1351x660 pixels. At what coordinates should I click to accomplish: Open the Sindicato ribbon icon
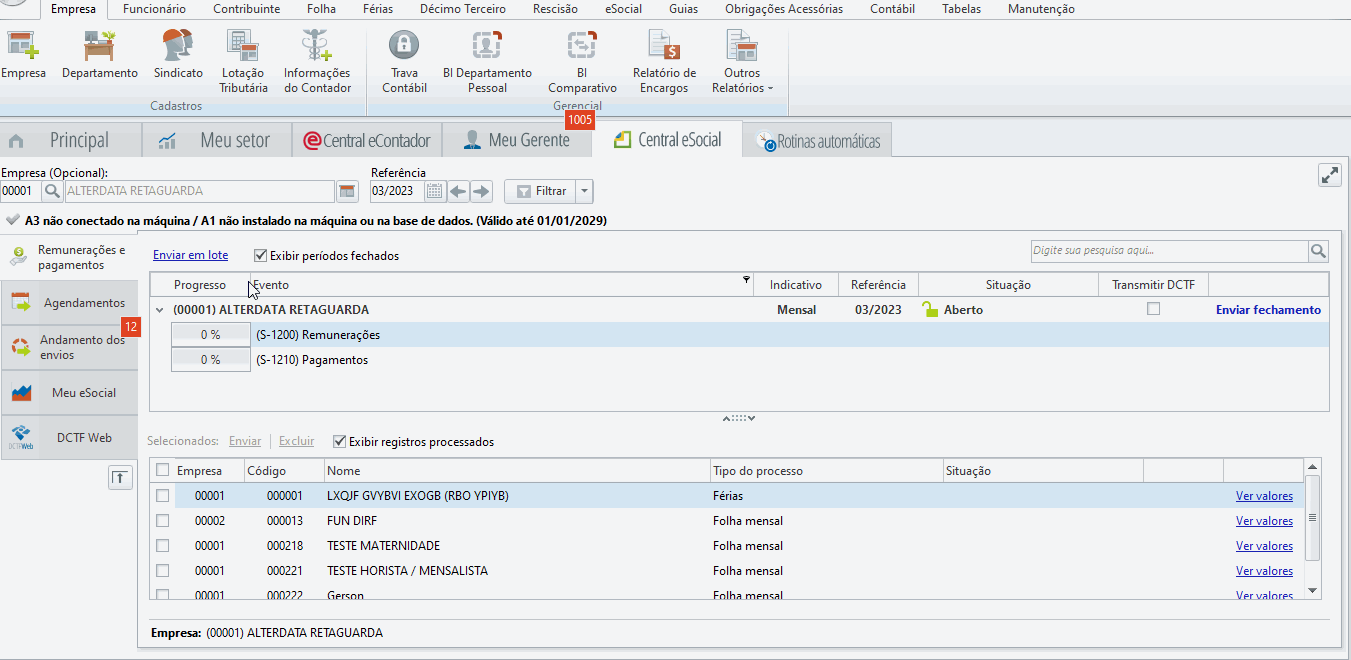pos(178,46)
